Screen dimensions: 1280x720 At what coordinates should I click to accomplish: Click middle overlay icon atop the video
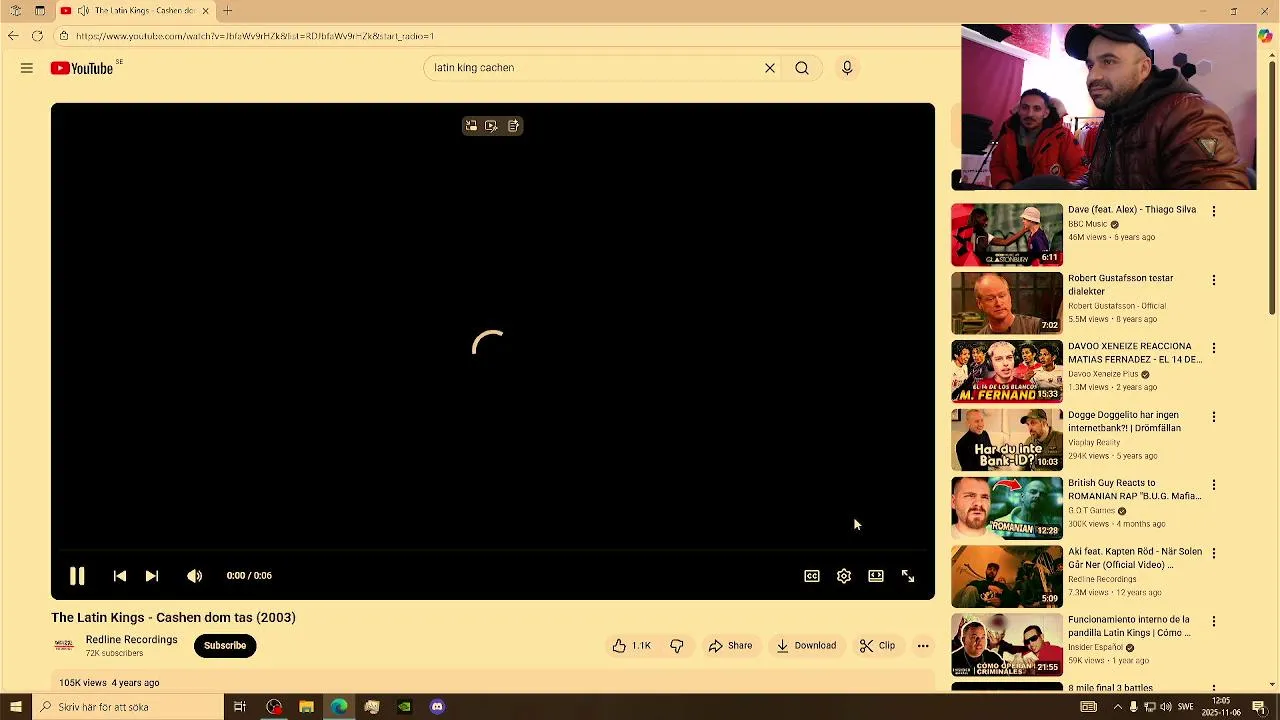pyautogui.click(x=491, y=126)
